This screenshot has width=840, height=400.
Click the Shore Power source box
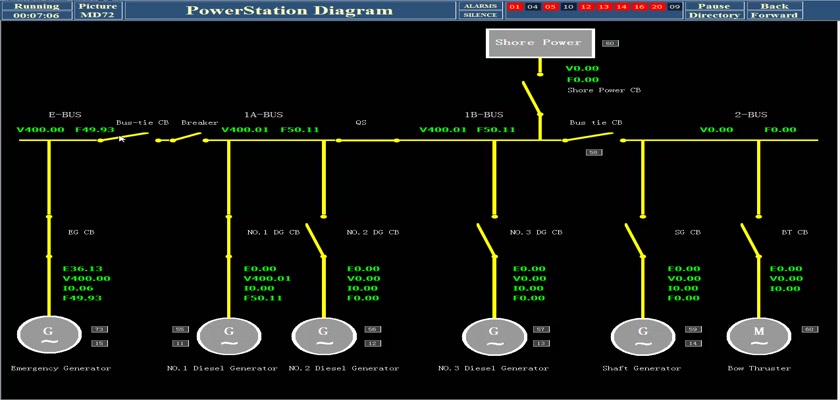540,43
